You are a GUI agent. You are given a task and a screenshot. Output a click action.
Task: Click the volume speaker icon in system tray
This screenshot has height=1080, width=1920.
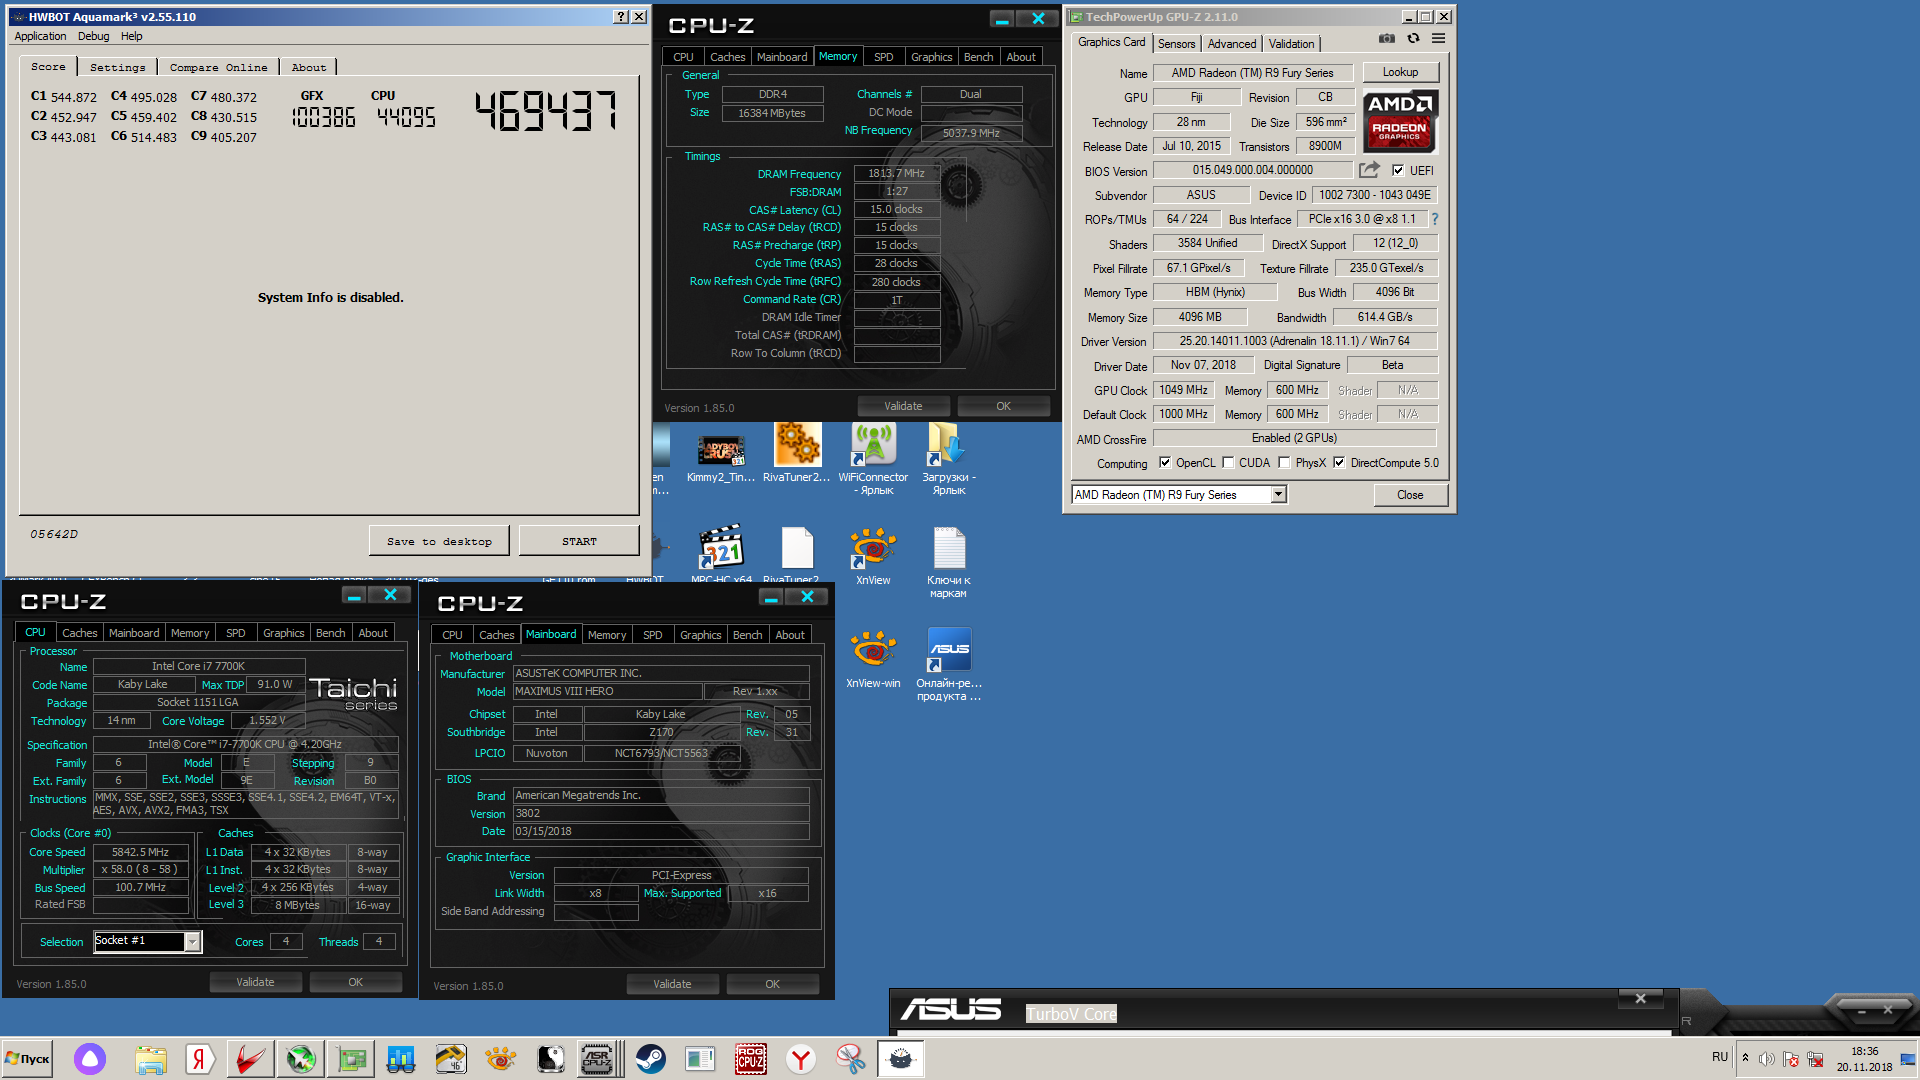tap(1767, 1059)
